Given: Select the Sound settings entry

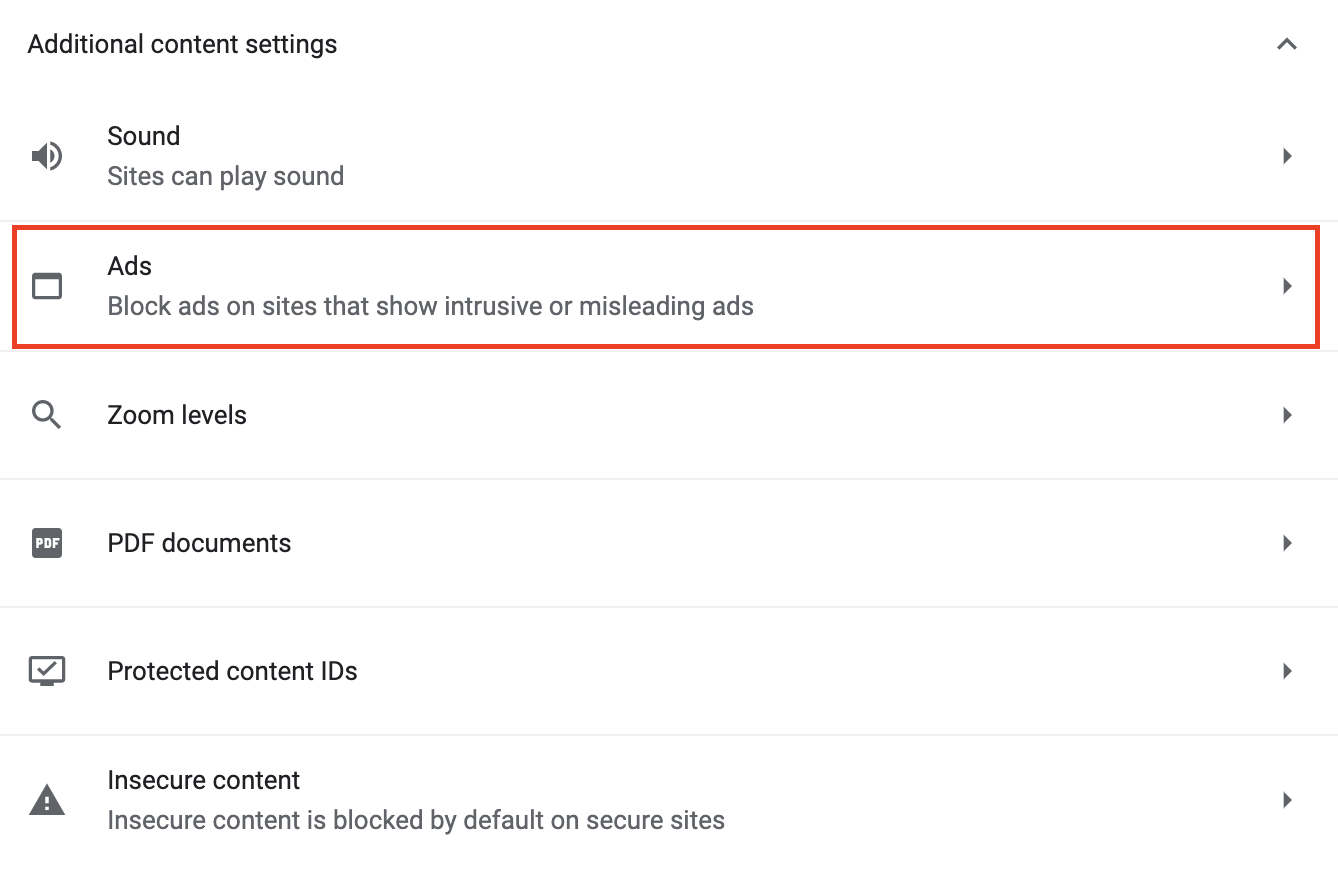Looking at the screenshot, I should coord(669,156).
